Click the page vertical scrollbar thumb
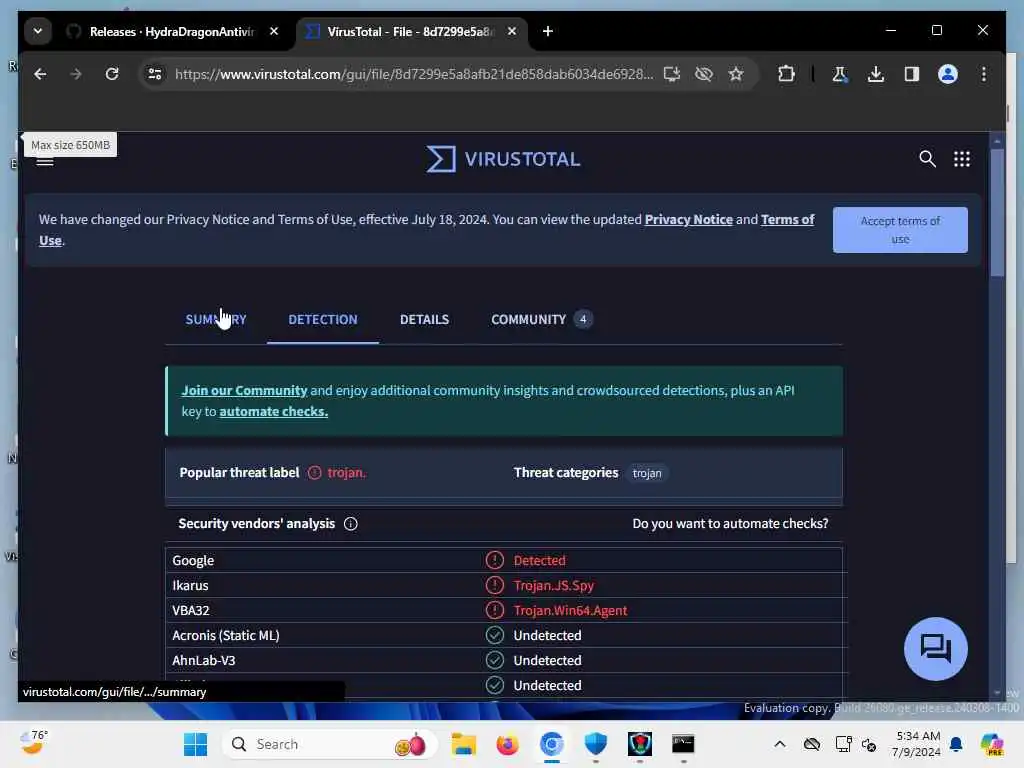1024x768 pixels. (997, 212)
